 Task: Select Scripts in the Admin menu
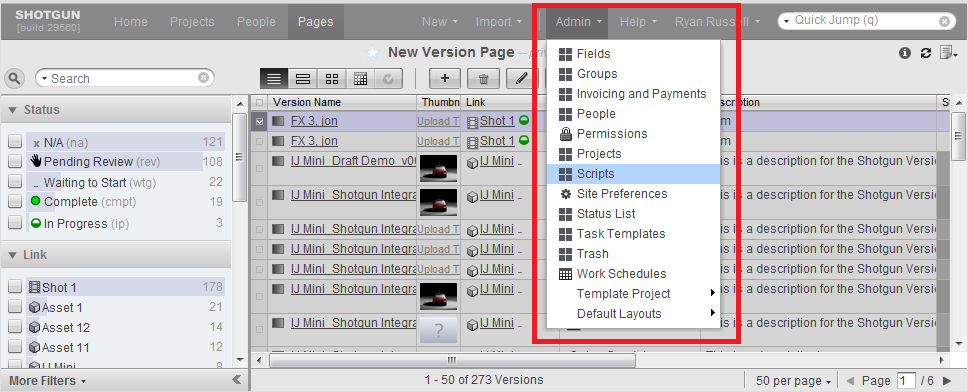633,174
